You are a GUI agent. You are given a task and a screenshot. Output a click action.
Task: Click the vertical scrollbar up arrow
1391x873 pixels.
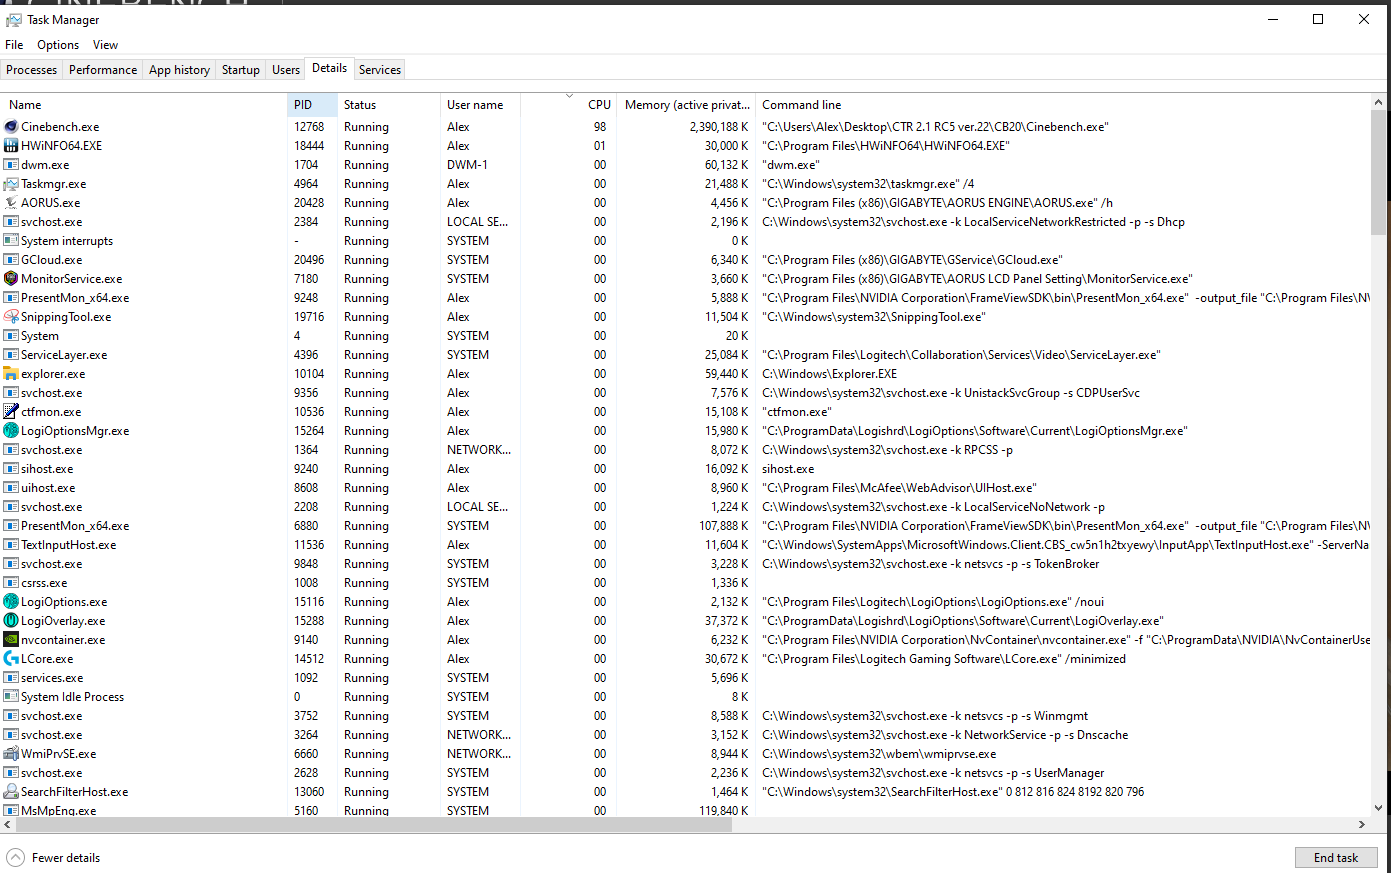coord(1379,102)
